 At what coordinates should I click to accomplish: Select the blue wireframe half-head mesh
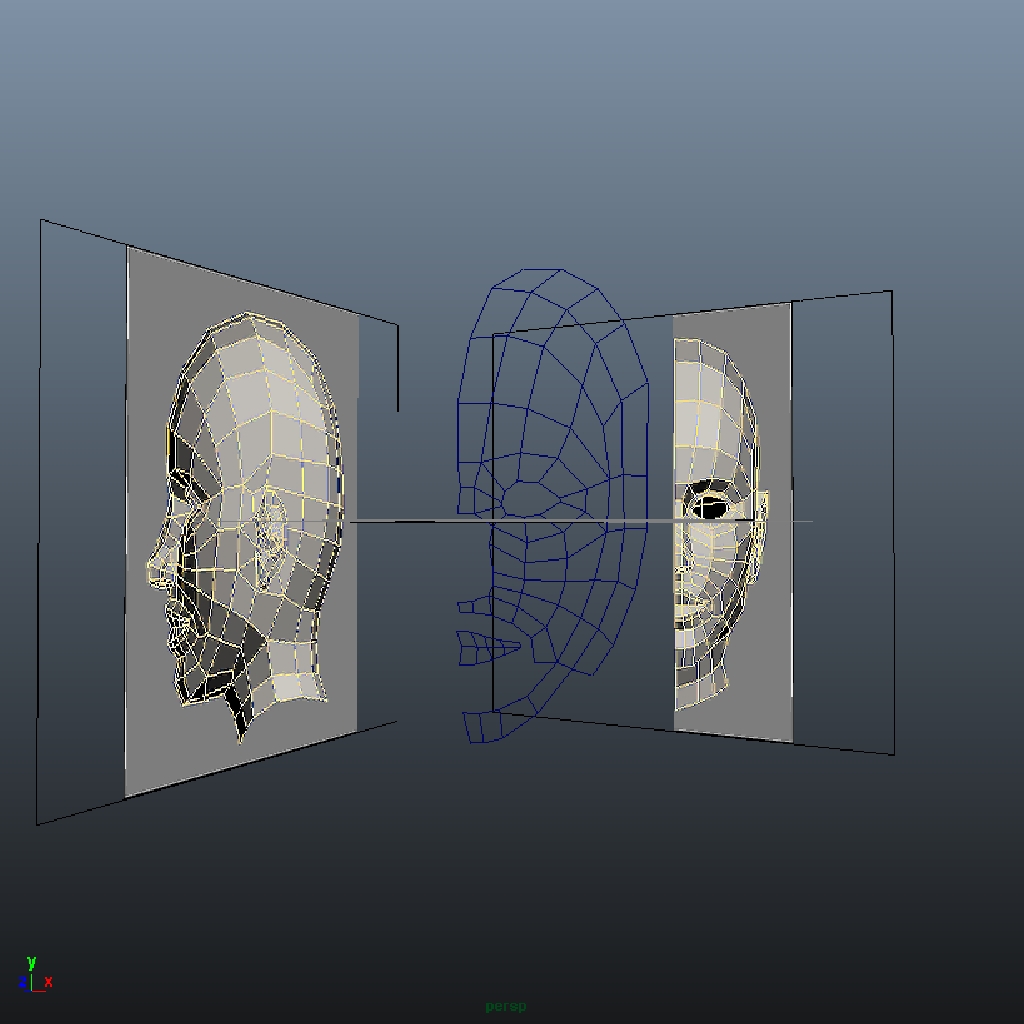pos(552,503)
